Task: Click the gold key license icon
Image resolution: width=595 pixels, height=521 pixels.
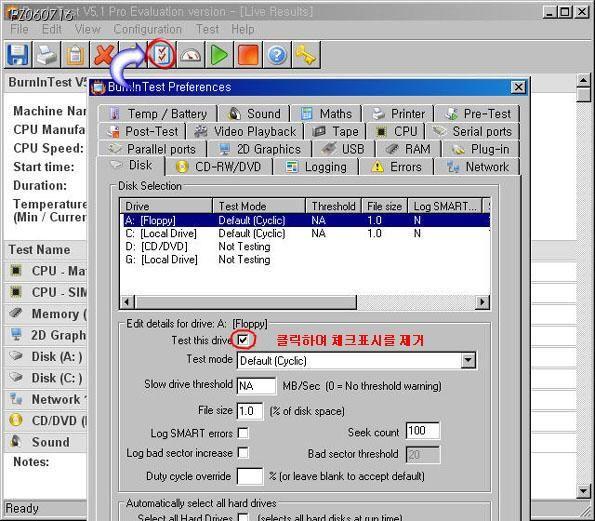Action: tap(306, 55)
